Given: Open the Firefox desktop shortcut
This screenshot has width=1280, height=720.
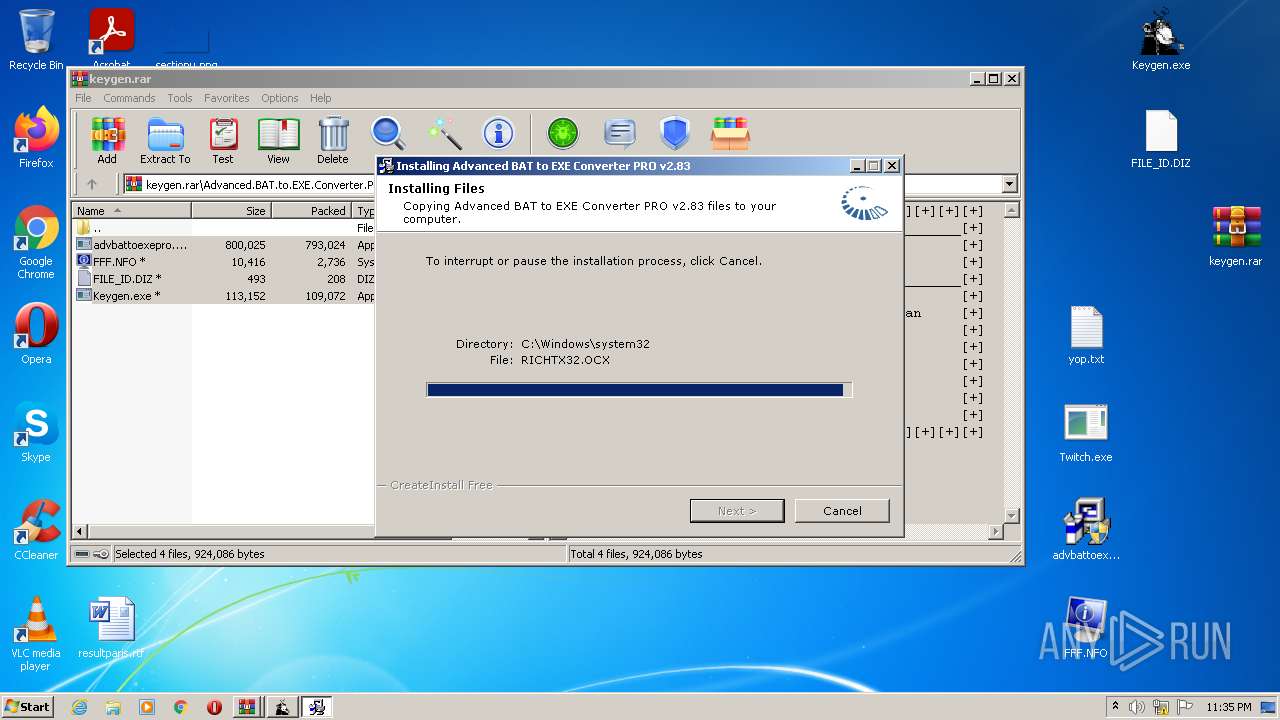Looking at the screenshot, I should pos(36,138).
